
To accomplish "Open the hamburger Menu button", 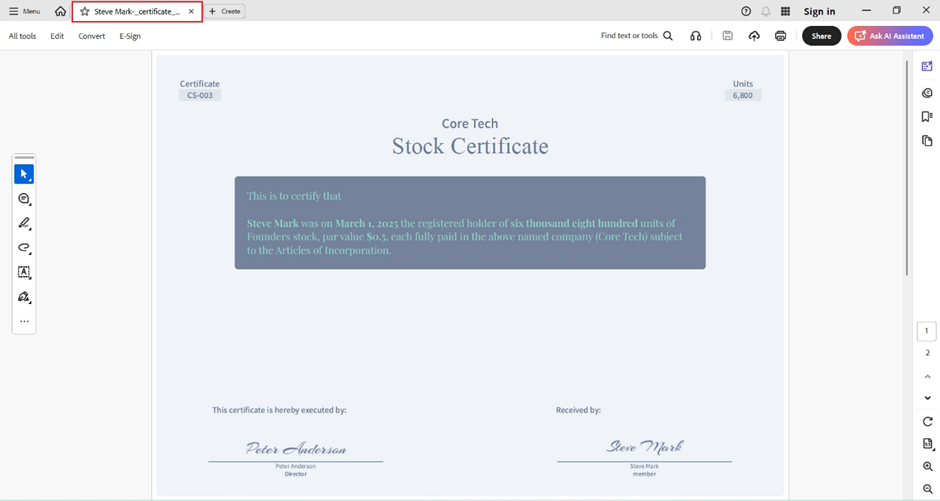I will click(x=24, y=11).
